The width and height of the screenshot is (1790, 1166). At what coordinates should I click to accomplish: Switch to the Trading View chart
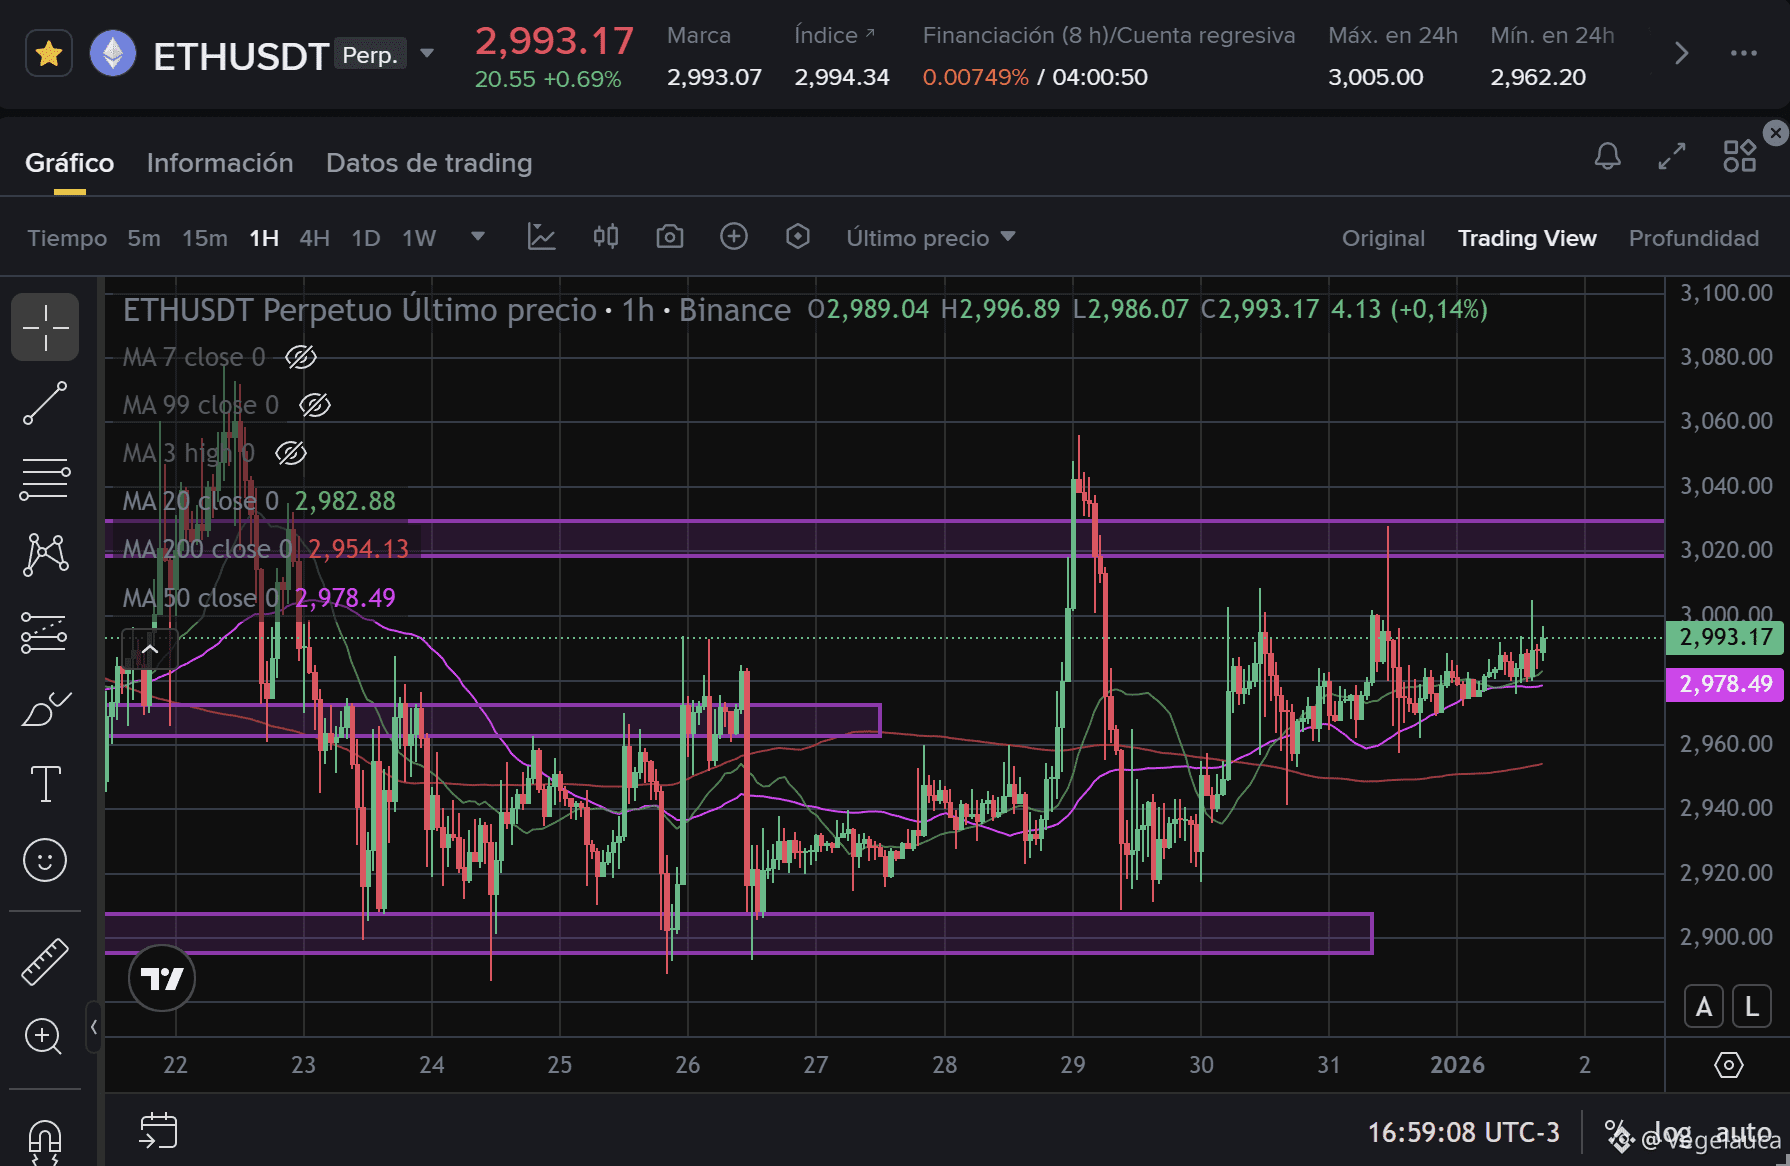click(x=1527, y=238)
